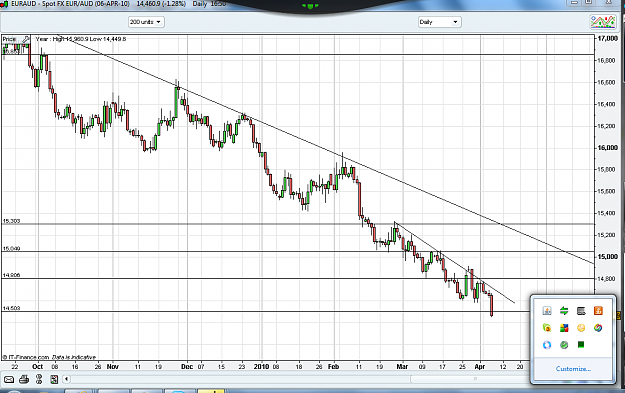Click the 15,303 horizontal level label
The image size is (625, 393).
click(x=11, y=221)
